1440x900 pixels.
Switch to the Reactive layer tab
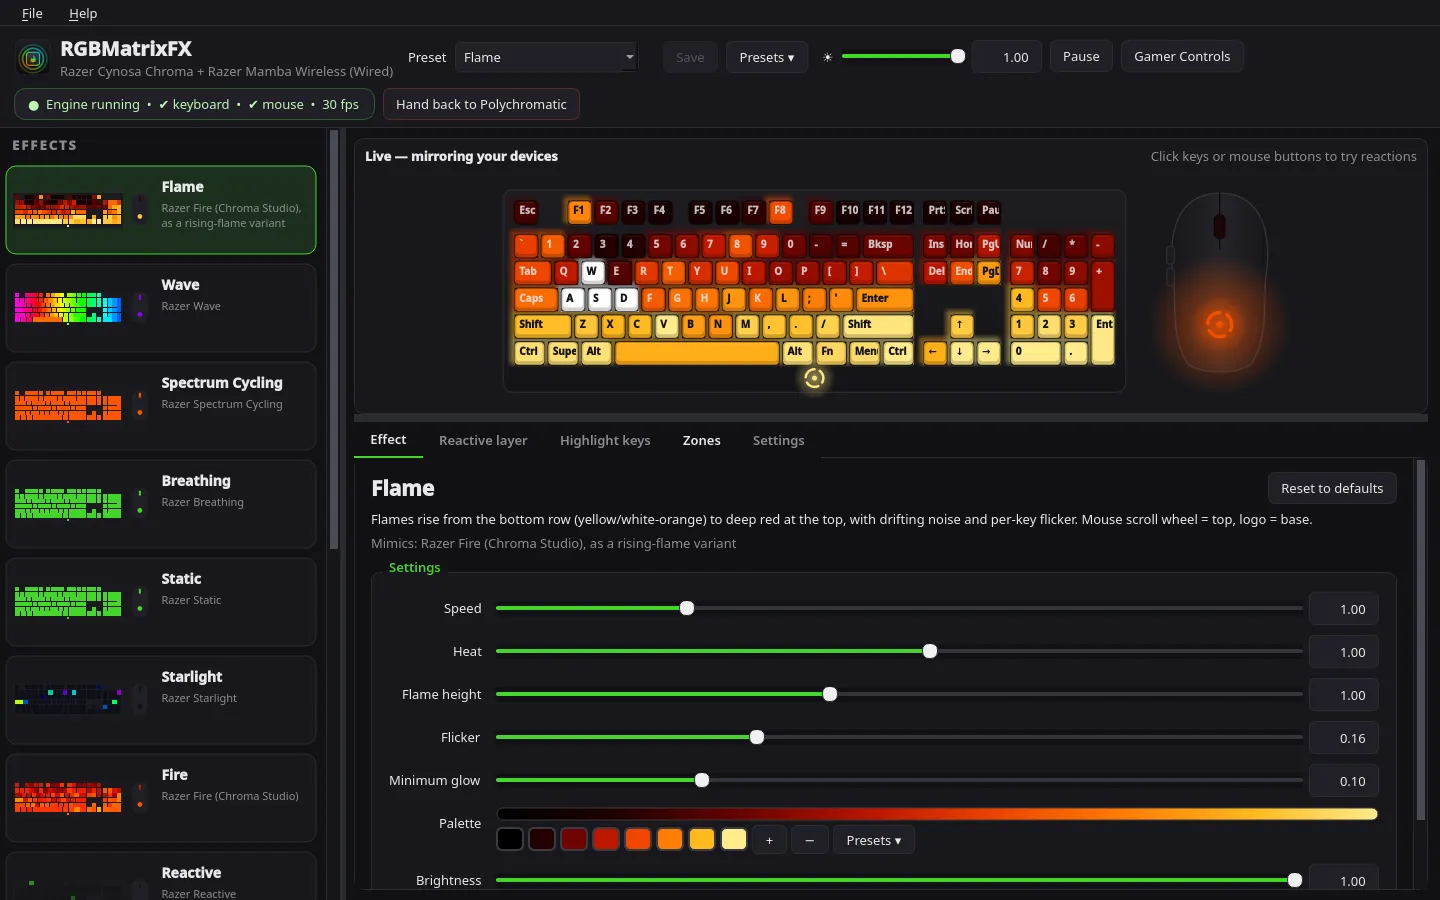[483, 440]
